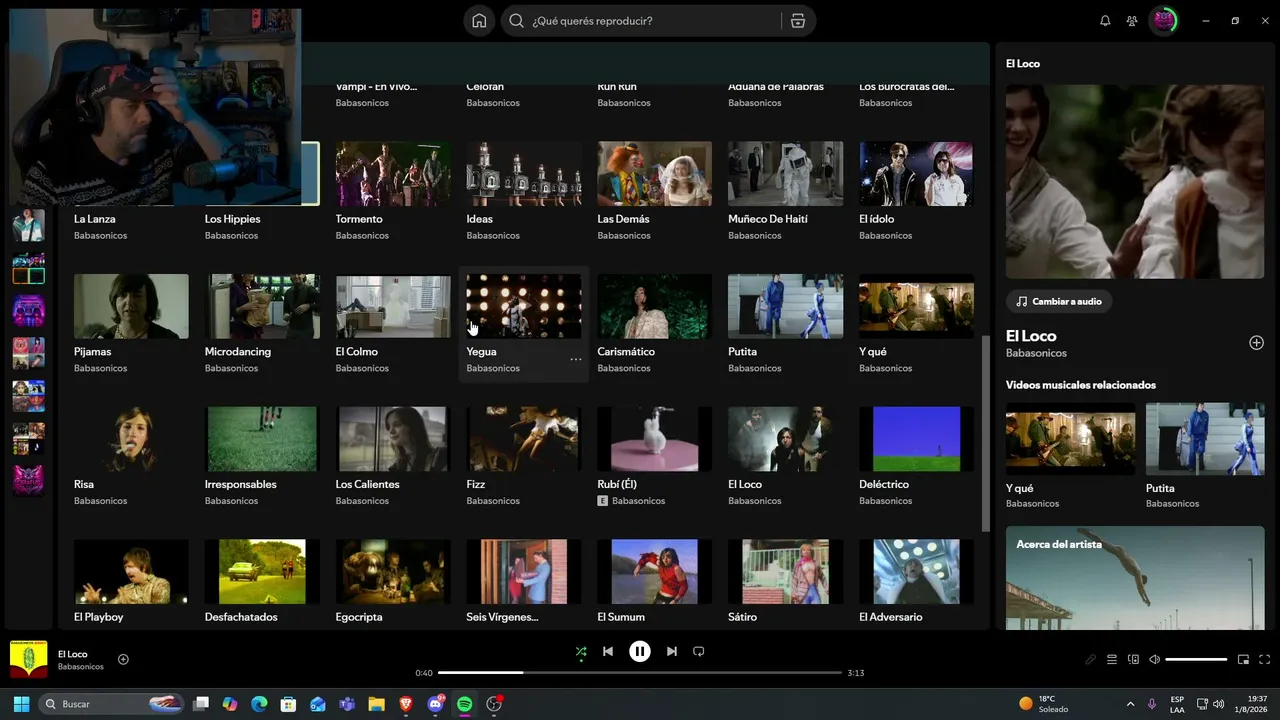Skip to the next track
The height and width of the screenshot is (720, 1280).
[x=672, y=652]
